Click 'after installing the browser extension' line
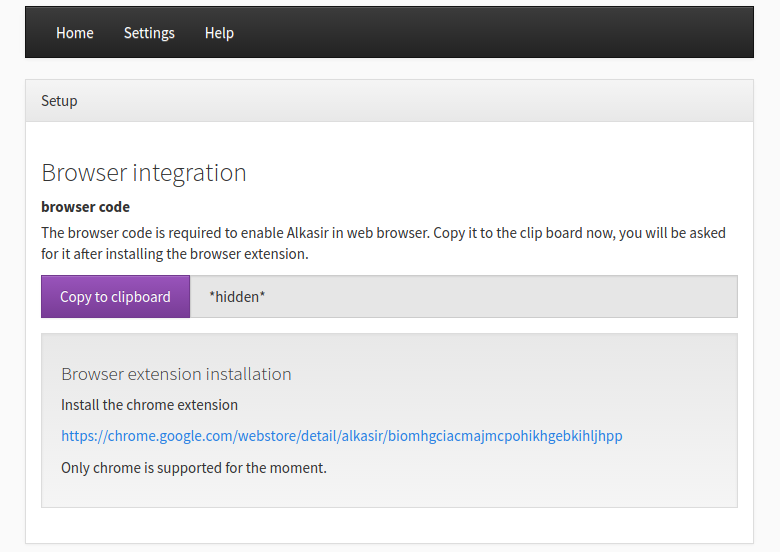 click(x=175, y=254)
